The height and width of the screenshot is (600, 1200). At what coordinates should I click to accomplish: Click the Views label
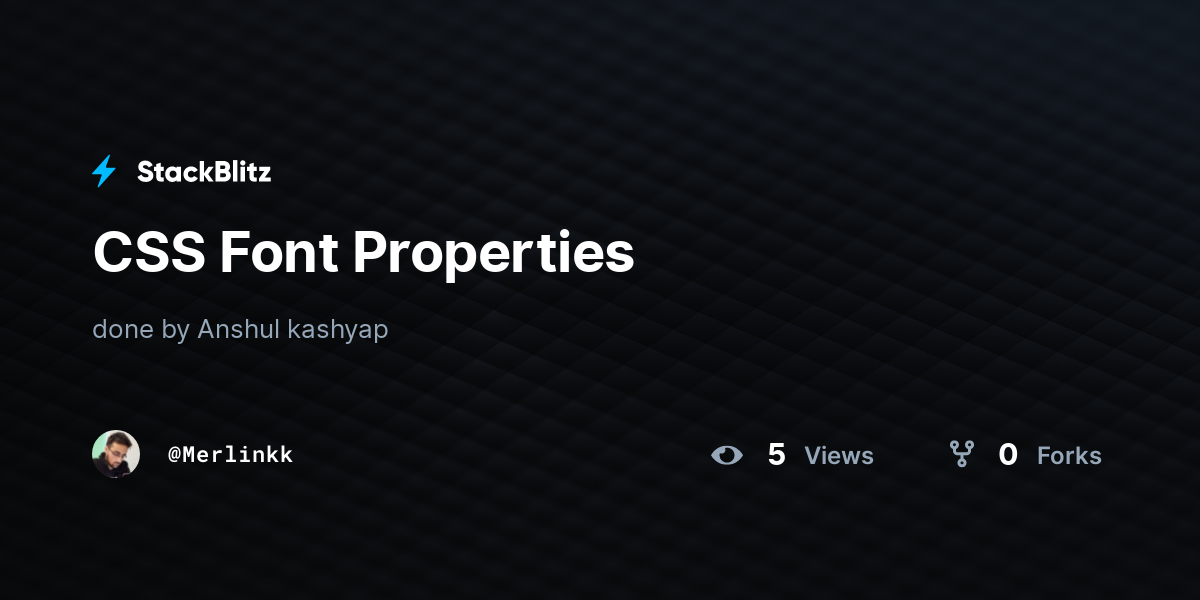[839, 456]
